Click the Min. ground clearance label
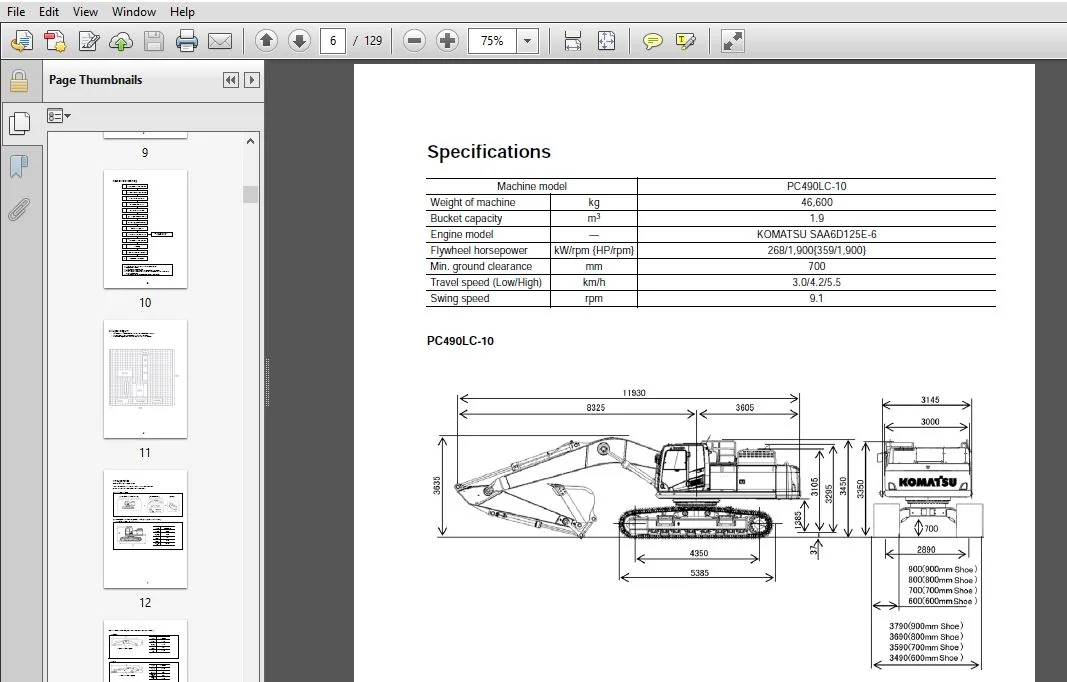1067x682 pixels. click(480, 266)
